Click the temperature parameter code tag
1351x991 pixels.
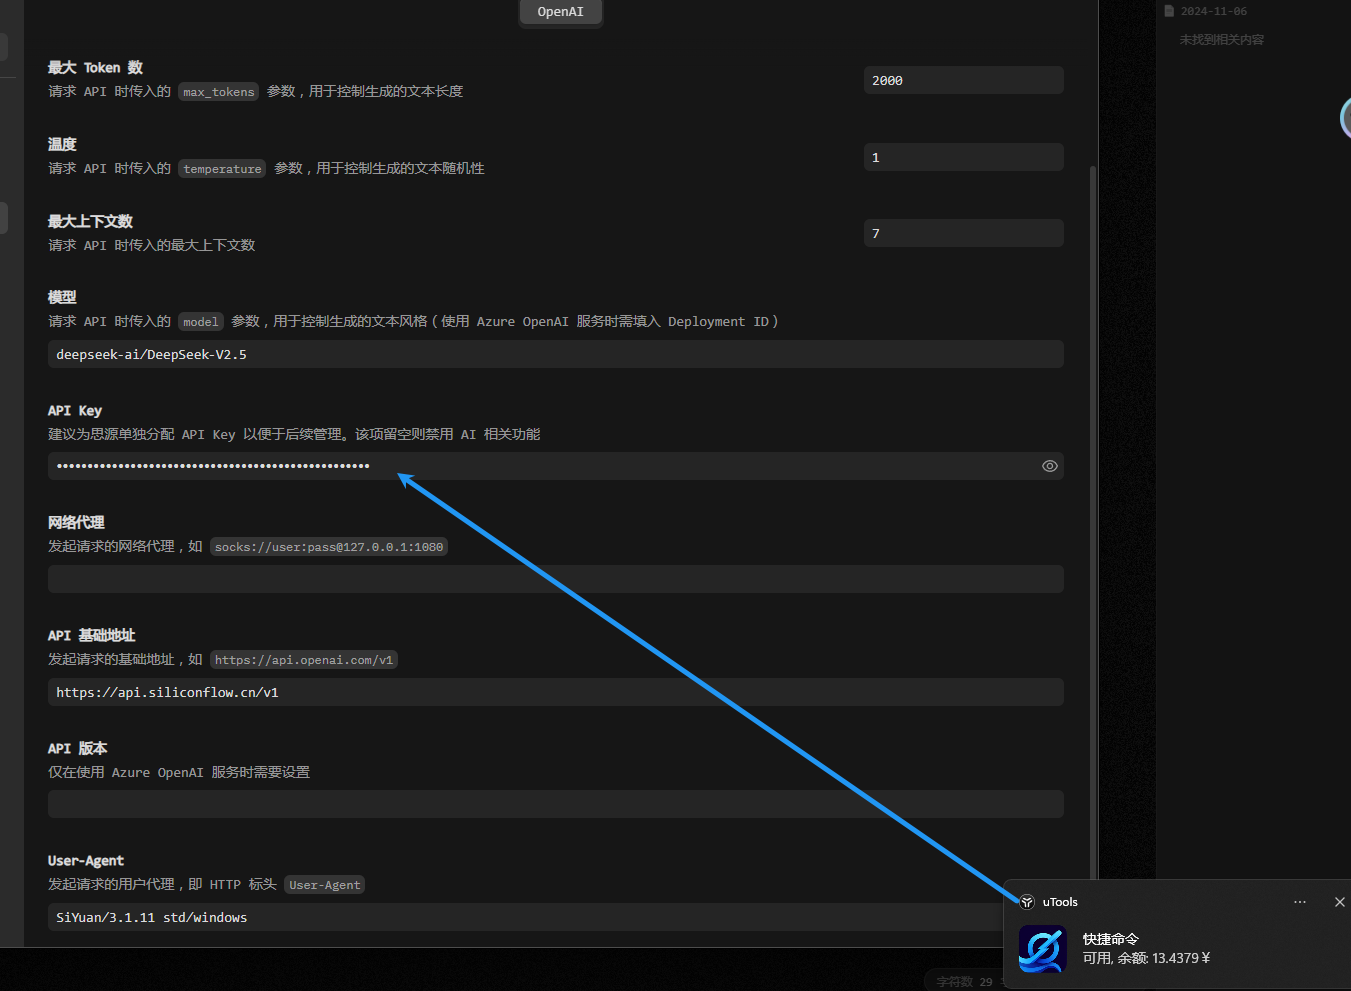pyautogui.click(x=222, y=169)
